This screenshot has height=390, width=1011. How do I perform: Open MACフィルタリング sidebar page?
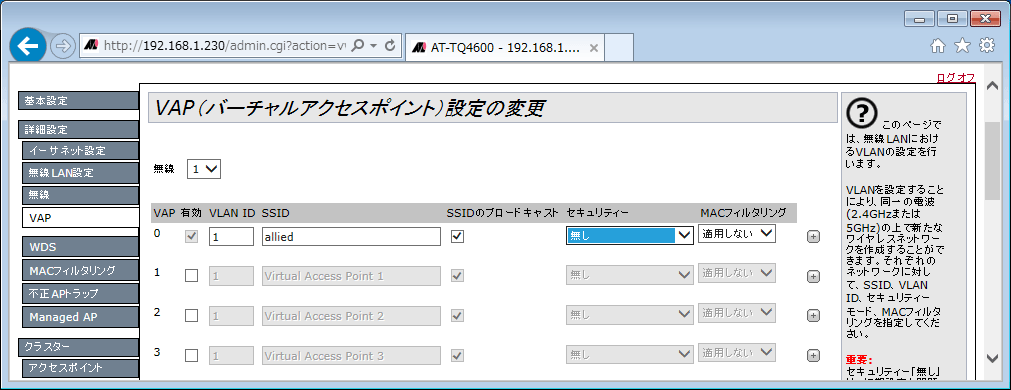(x=80, y=269)
